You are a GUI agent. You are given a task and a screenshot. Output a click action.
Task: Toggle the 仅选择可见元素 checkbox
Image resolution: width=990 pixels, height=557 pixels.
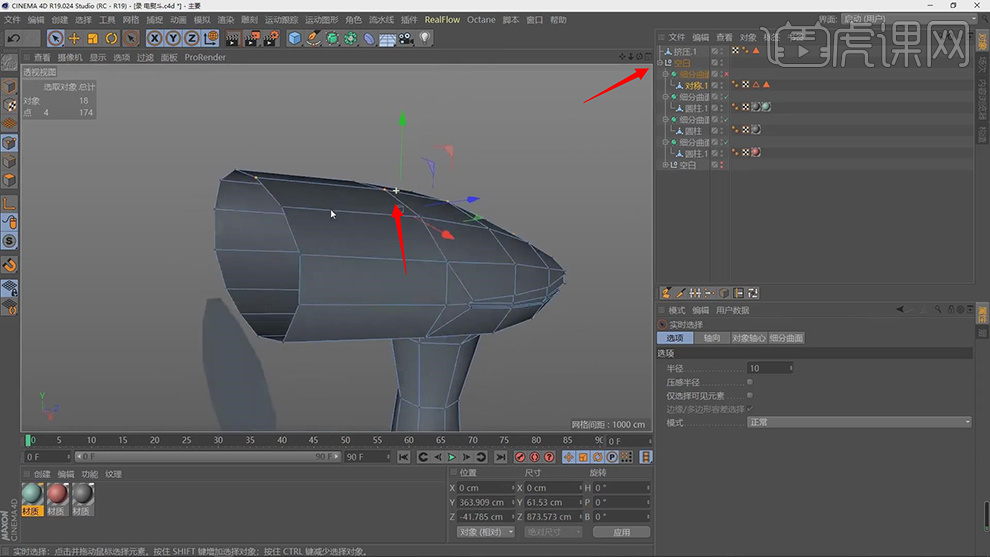pos(751,396)
